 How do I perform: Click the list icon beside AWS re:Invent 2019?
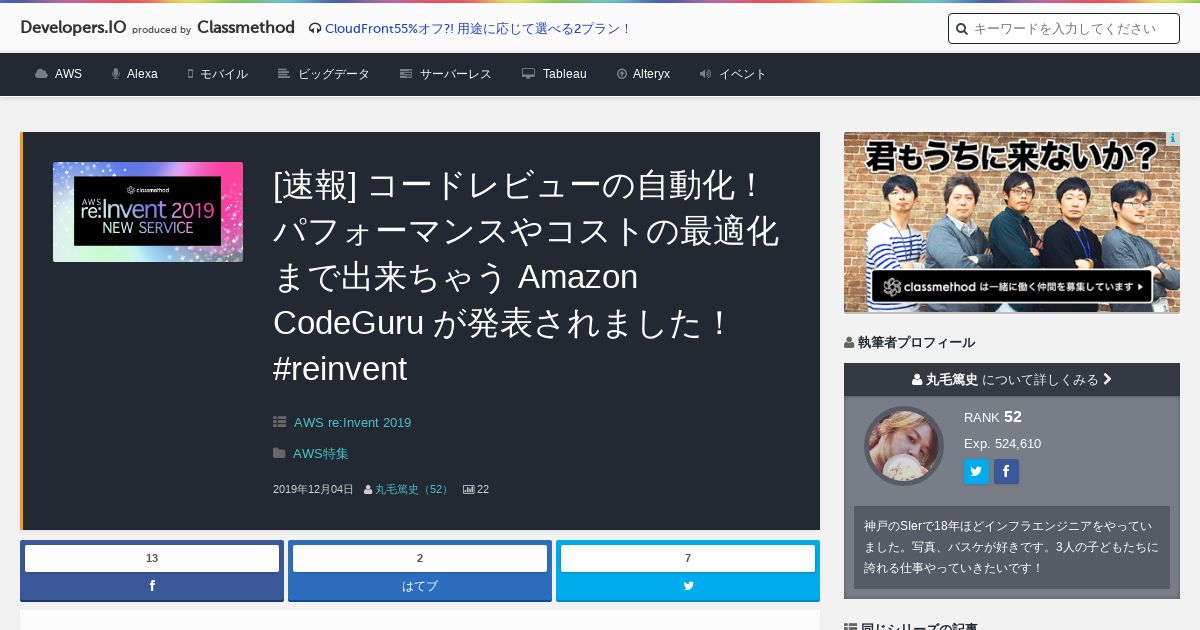[x=280, y=422]
